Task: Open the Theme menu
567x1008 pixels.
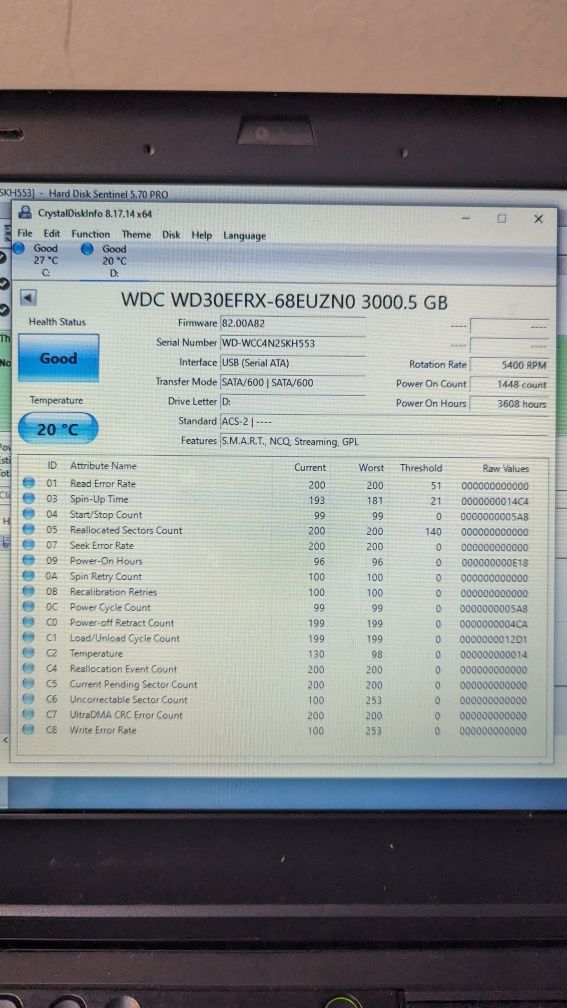Action: pyautogui.click(x=136, y=235)
